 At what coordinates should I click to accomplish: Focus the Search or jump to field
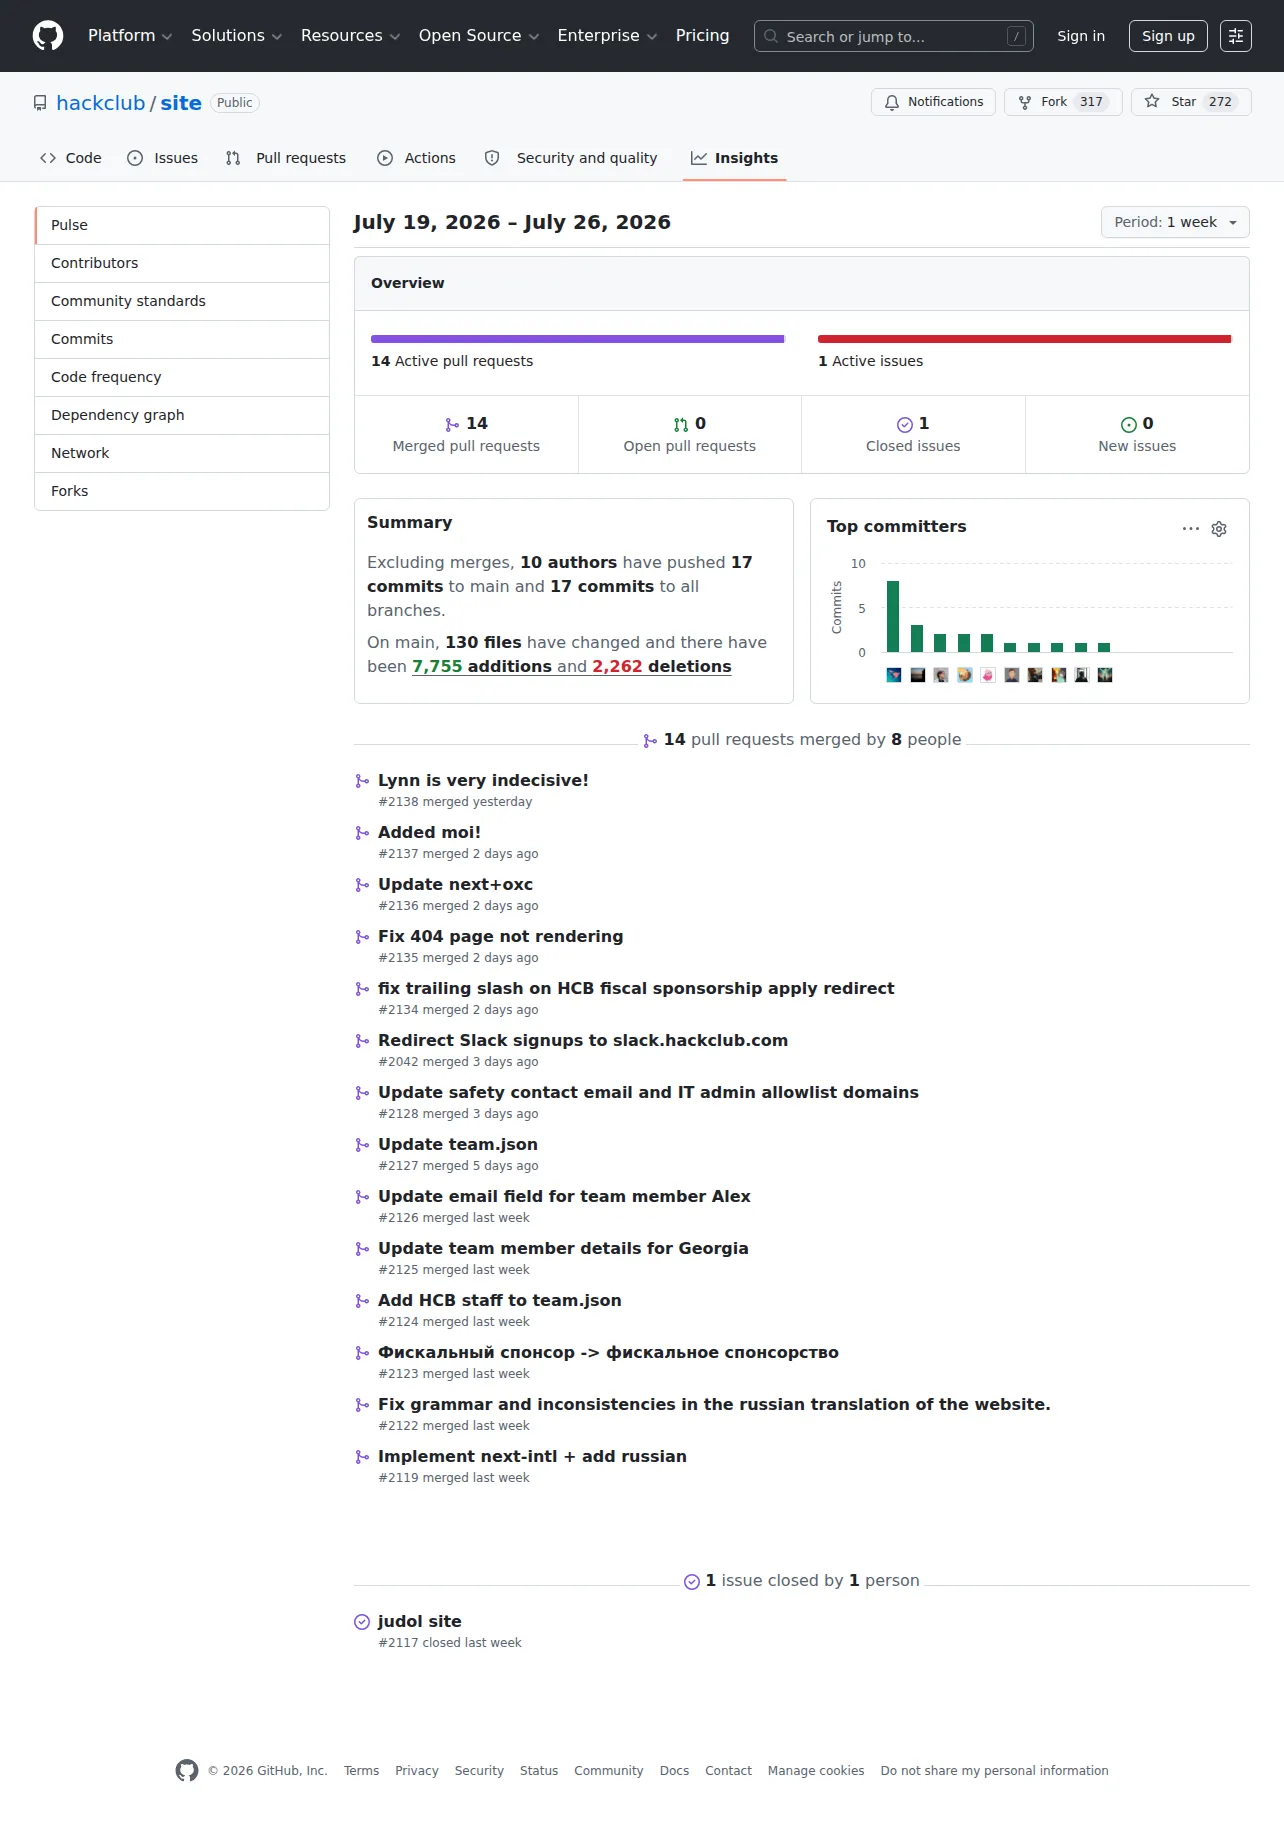(894, 36)
